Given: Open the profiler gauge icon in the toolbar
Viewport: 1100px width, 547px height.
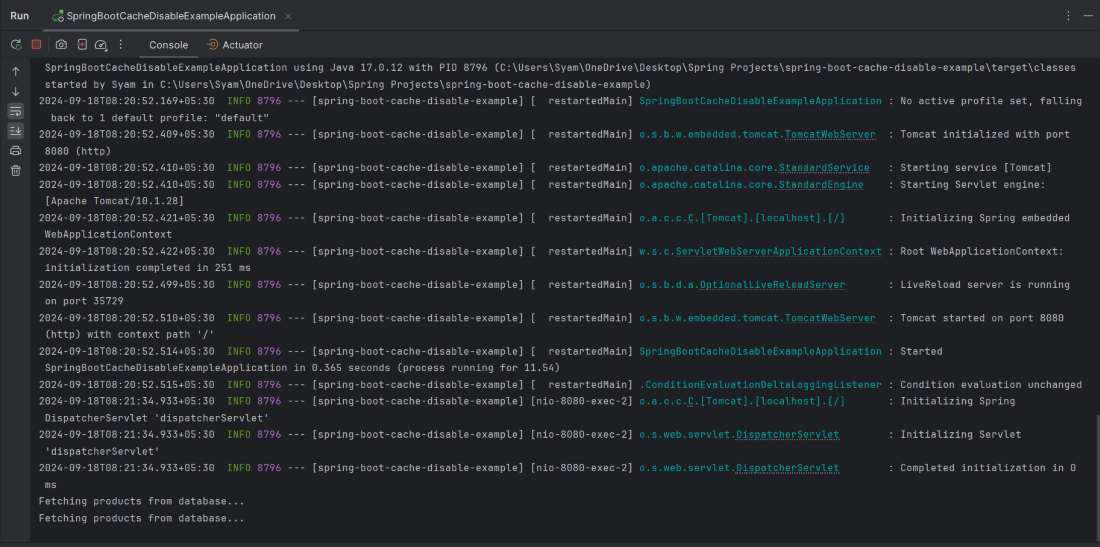Looking at the screenshot, I should coord(101,44).
